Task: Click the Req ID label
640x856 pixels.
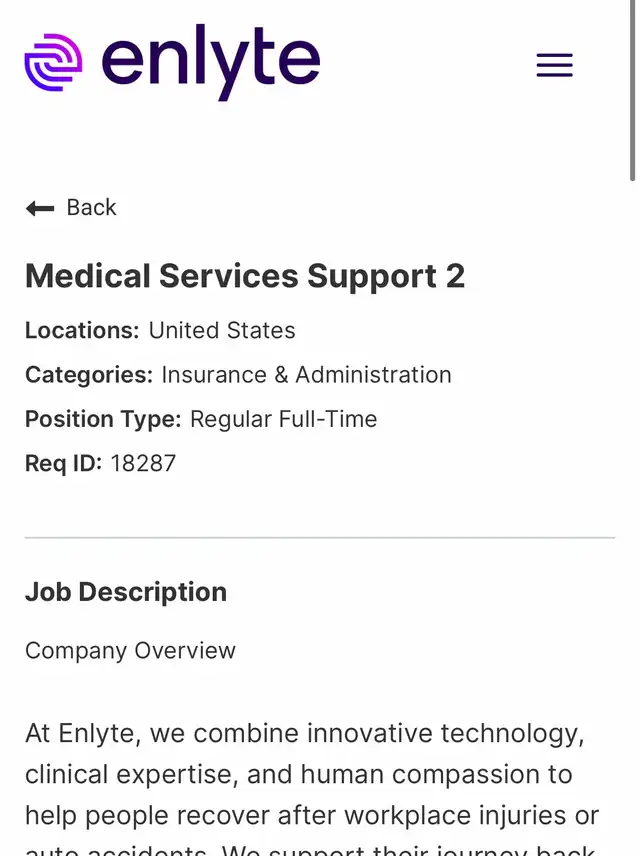Action: (63, 463)
